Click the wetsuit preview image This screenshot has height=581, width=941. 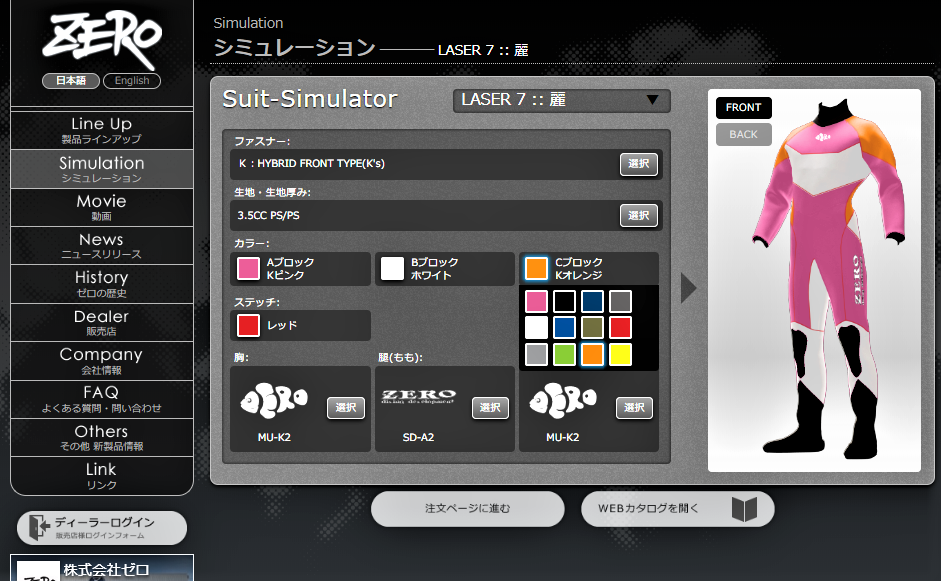pyautogui.click(x=828, y=280)
